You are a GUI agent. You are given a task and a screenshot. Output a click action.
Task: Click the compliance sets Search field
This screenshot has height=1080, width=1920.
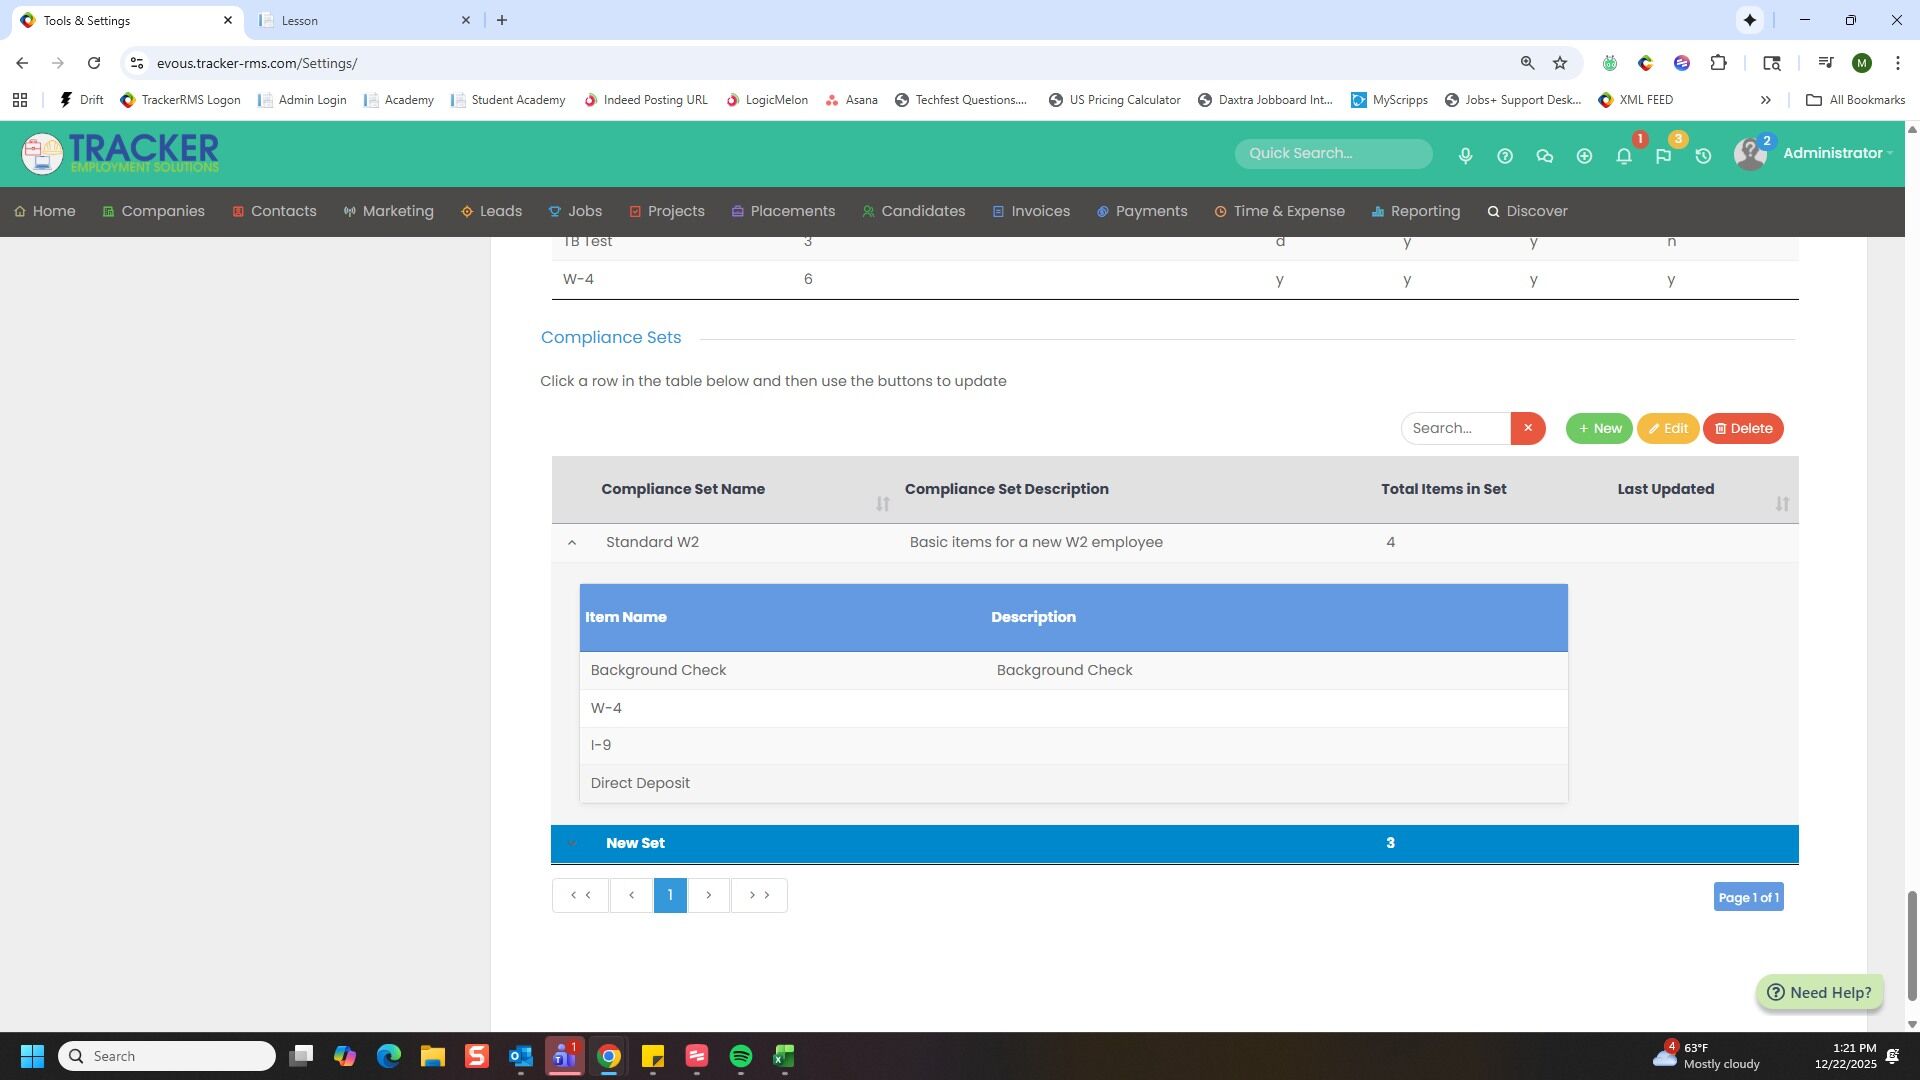(1455, 428)
